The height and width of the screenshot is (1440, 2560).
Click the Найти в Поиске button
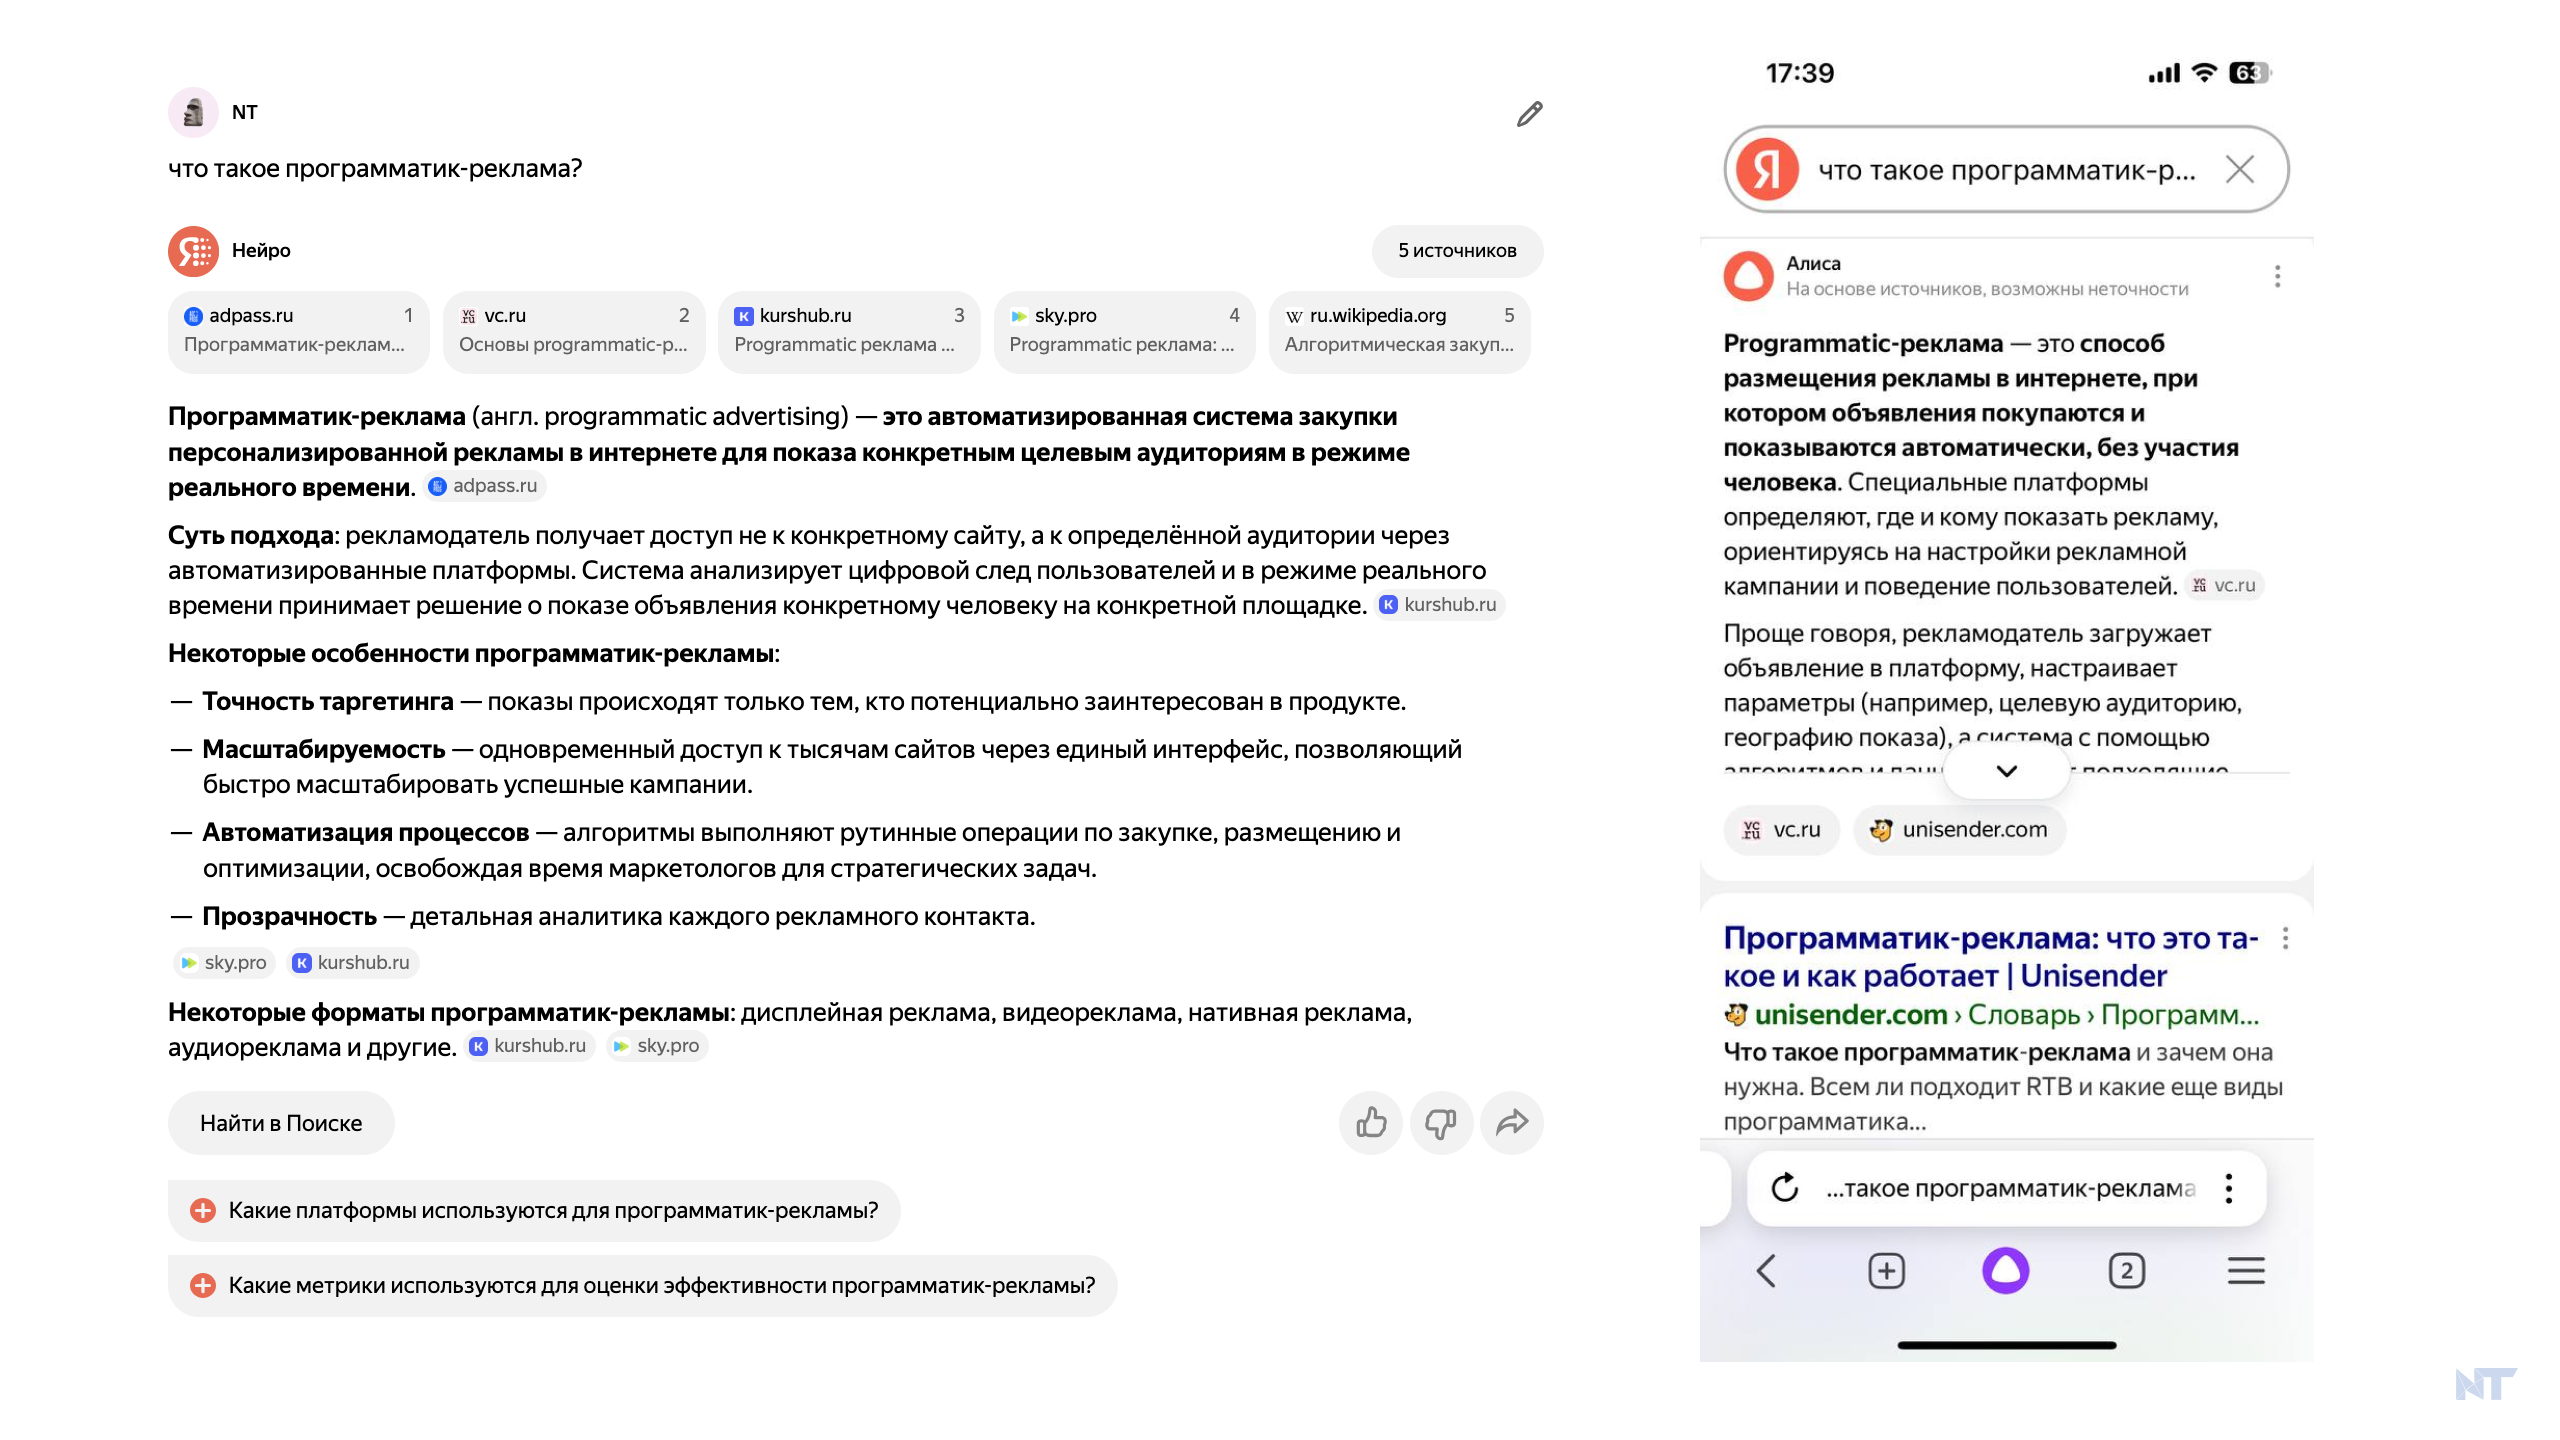(x=281, y=1123)
